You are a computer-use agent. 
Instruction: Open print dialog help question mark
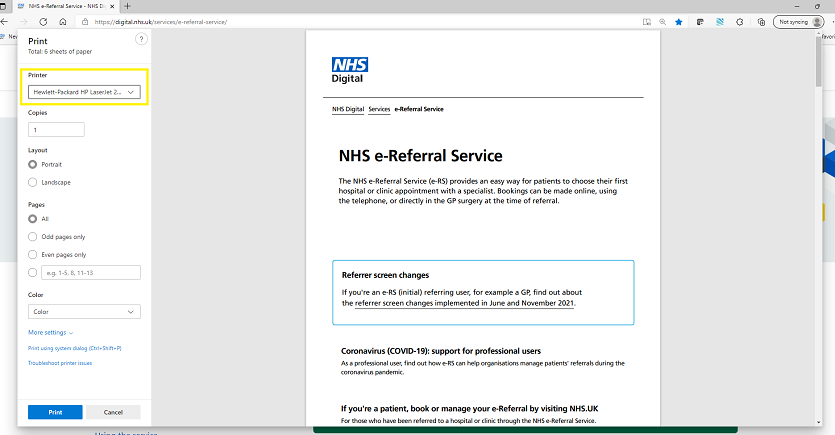[x=141, y=39]
